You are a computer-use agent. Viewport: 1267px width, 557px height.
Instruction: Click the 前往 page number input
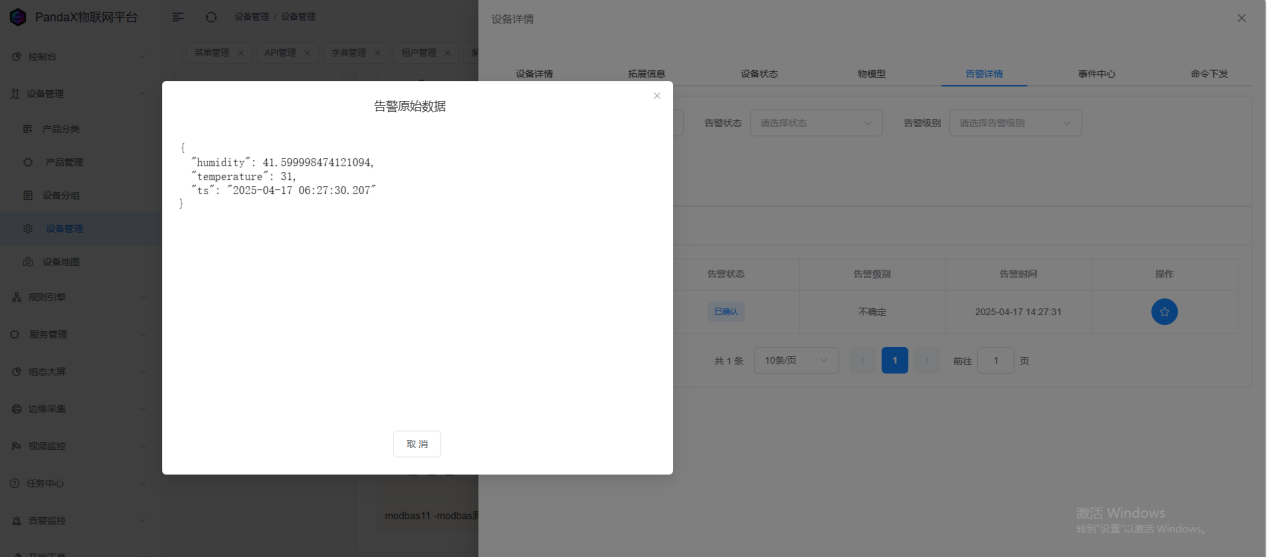996,360
